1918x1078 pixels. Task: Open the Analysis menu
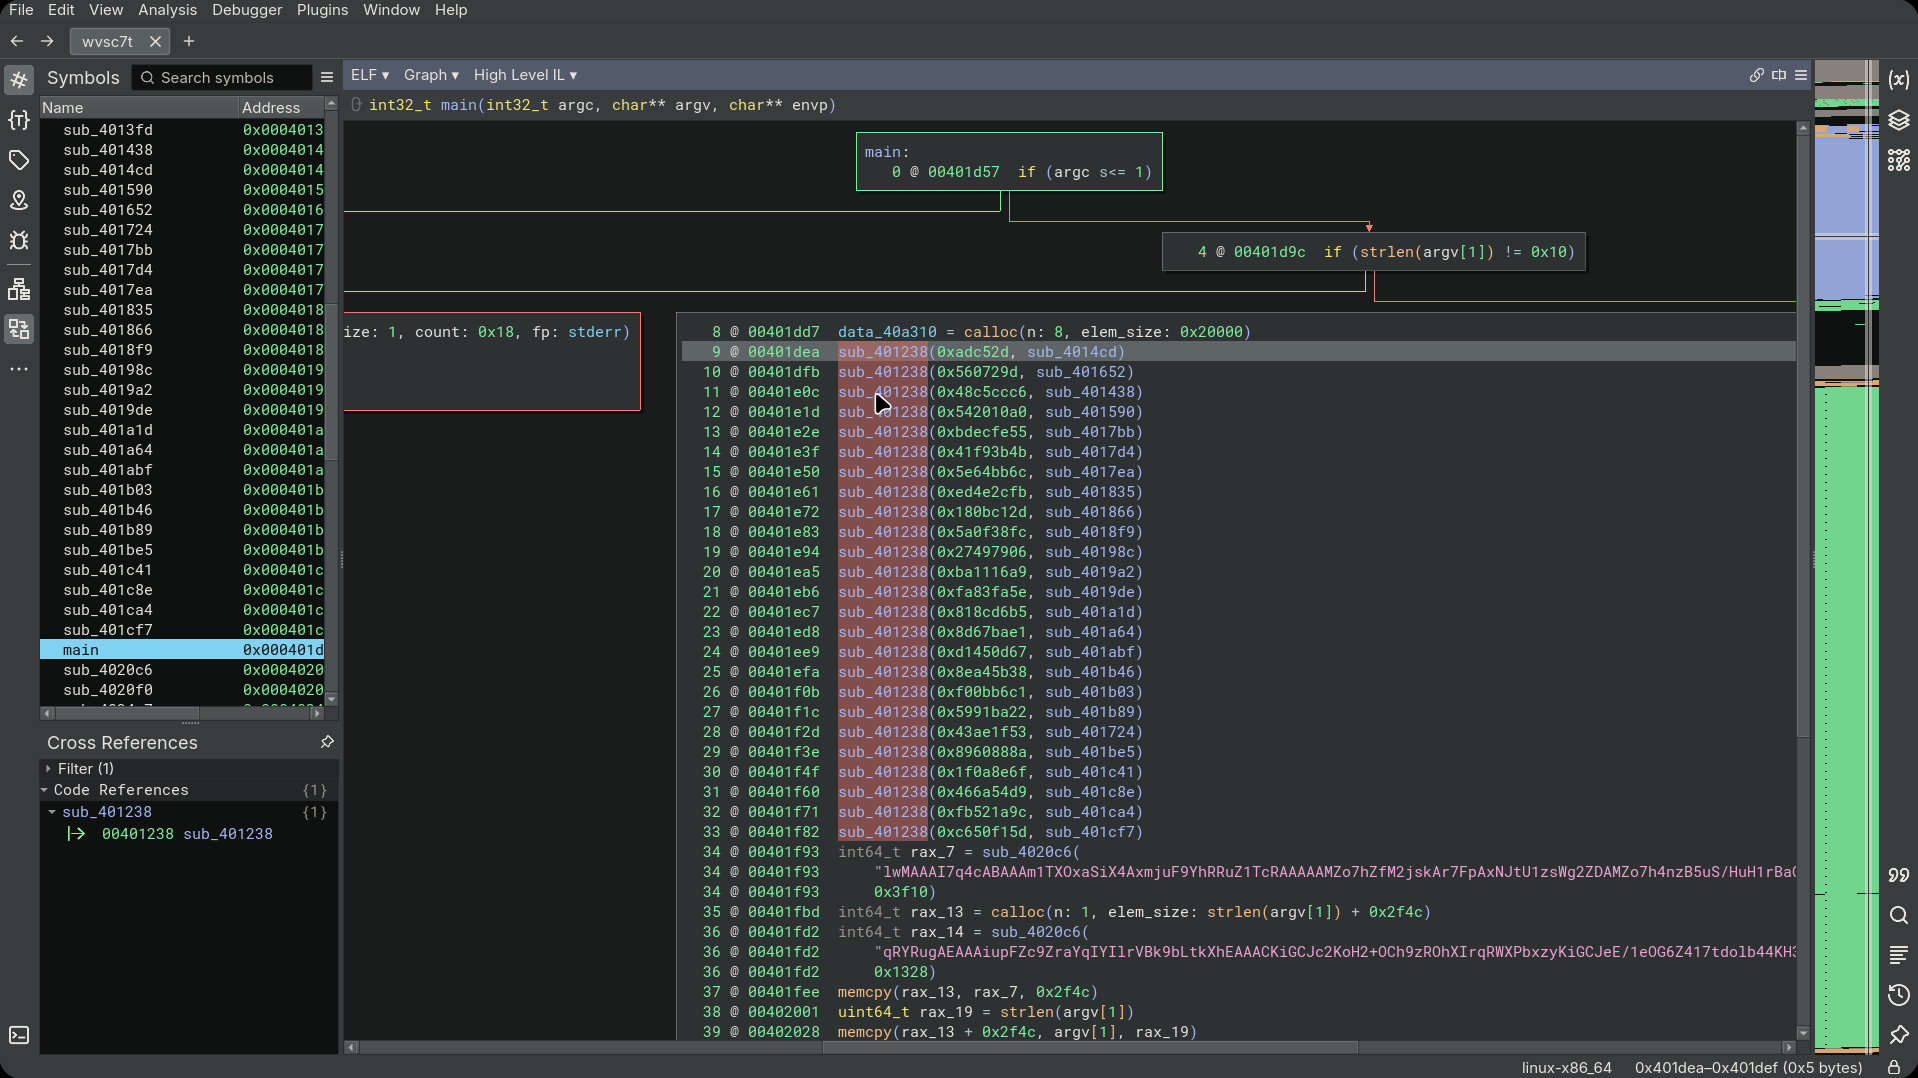[167, 10]
